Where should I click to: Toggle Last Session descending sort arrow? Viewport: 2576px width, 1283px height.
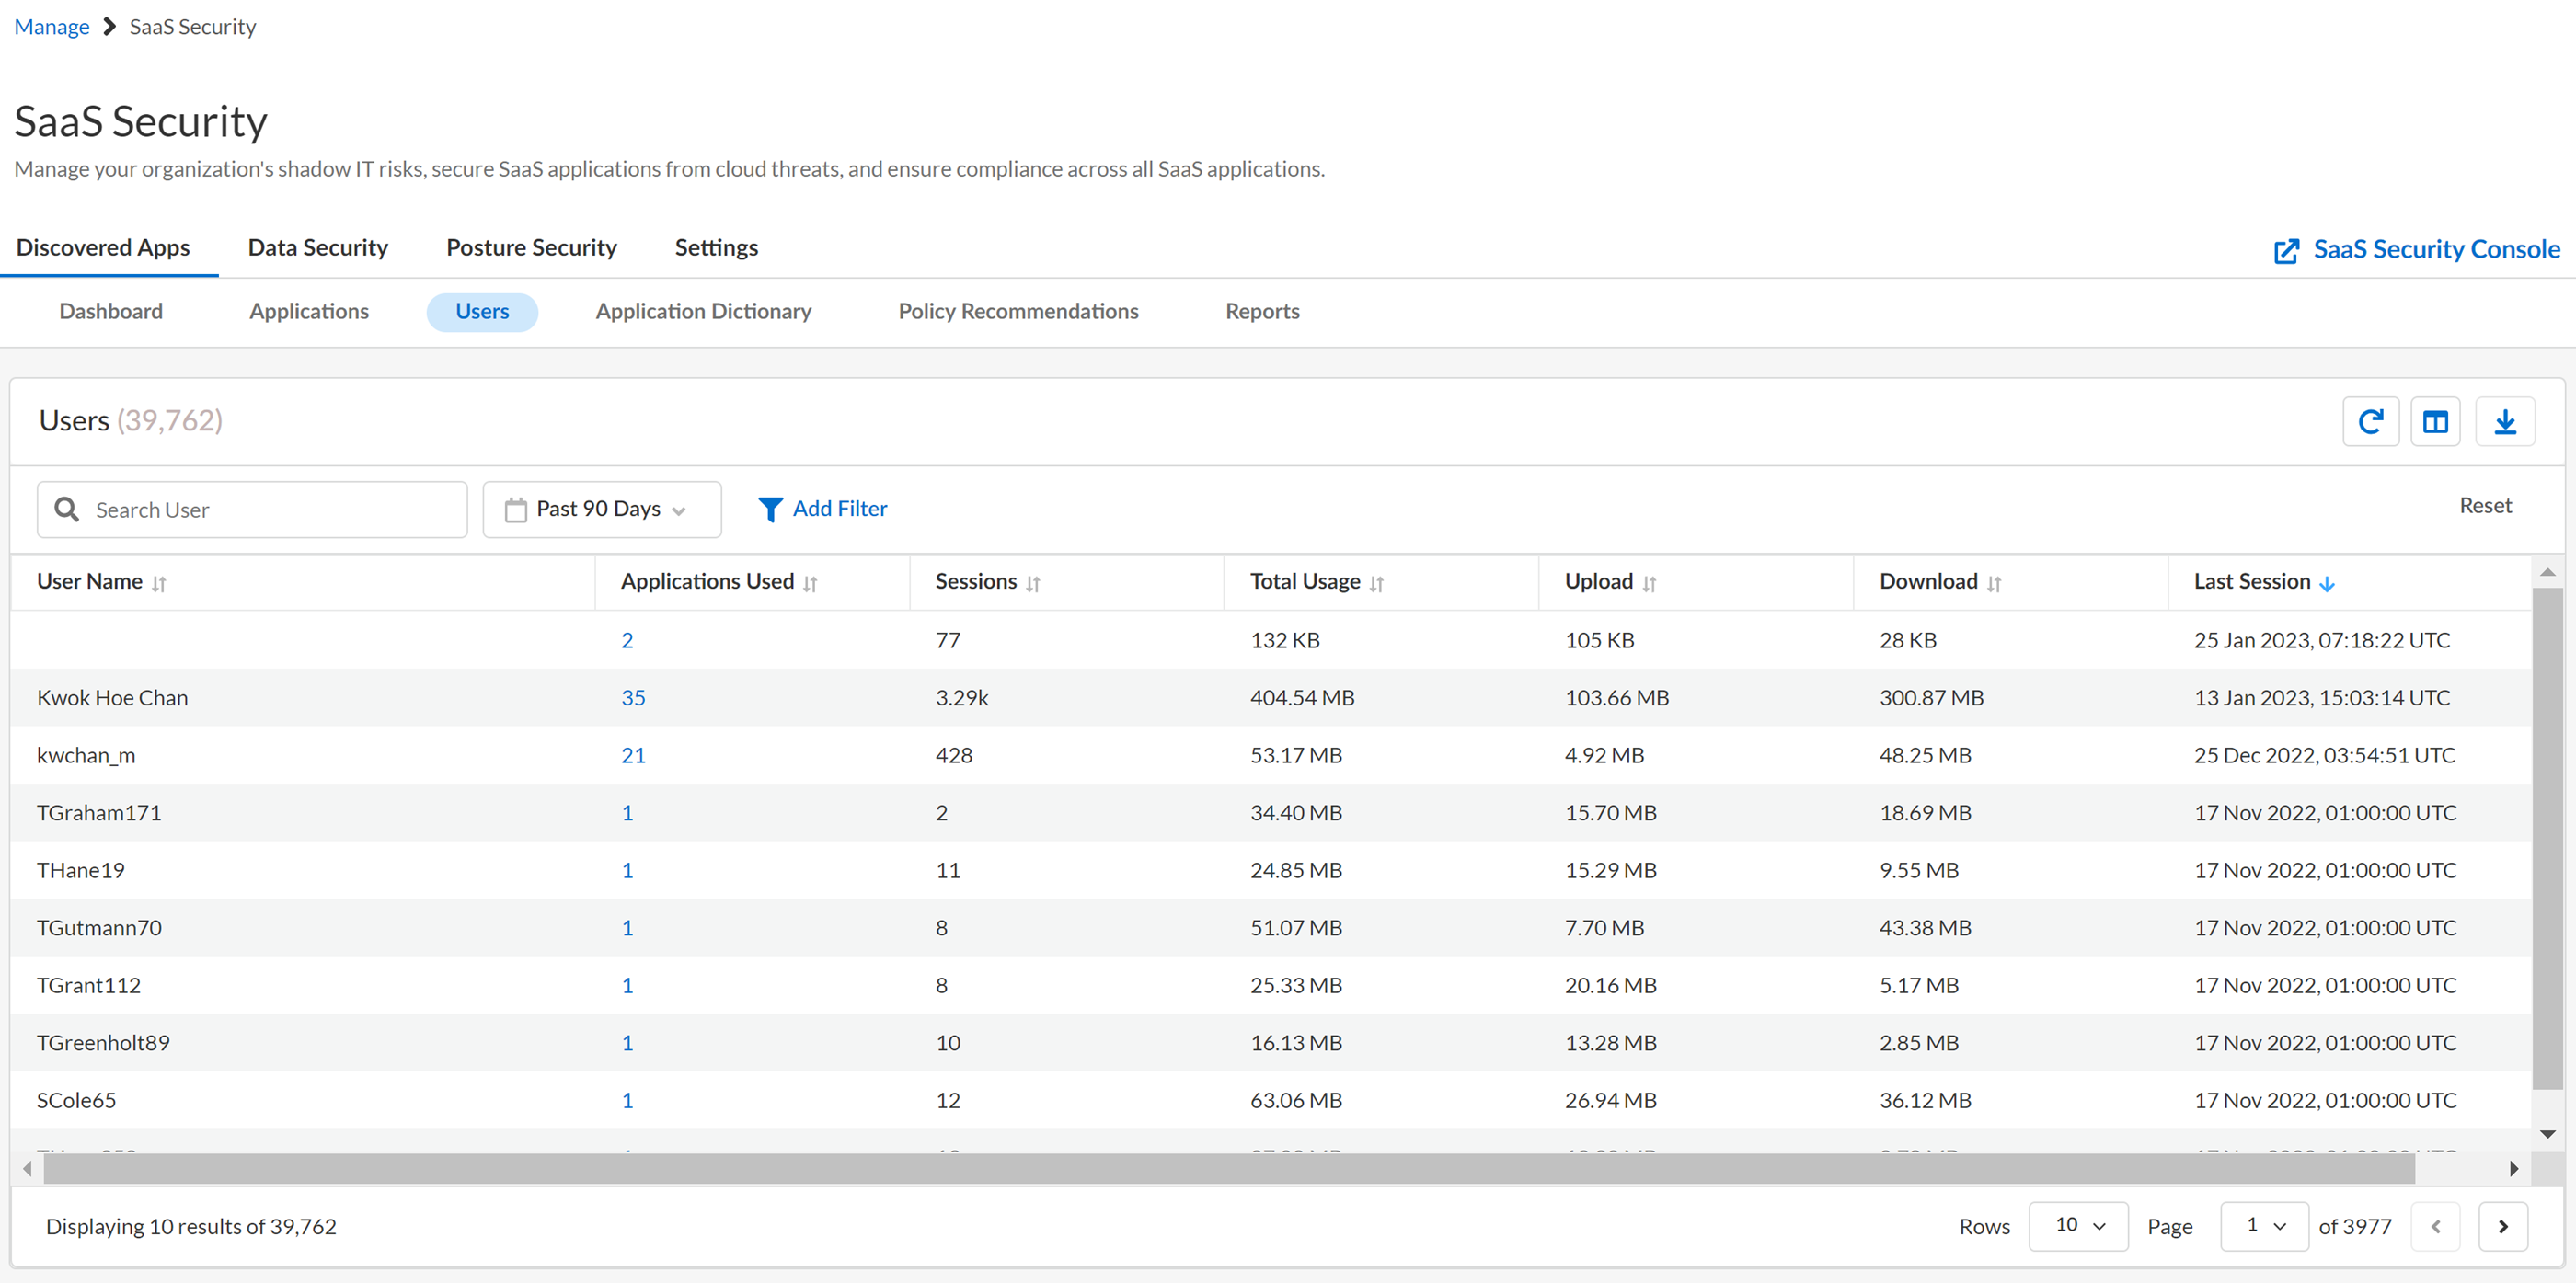coord(2327,584)
